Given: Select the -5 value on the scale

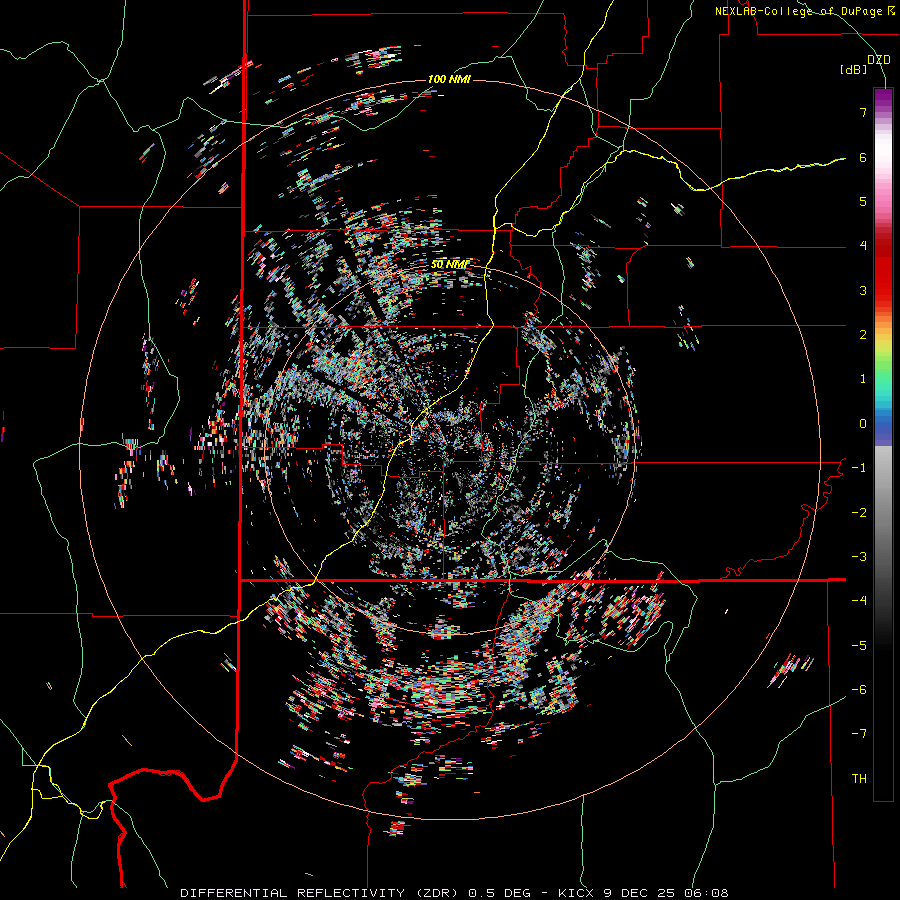Looking at the screenshot, I should pyautogui.click(x=859, y=646).
